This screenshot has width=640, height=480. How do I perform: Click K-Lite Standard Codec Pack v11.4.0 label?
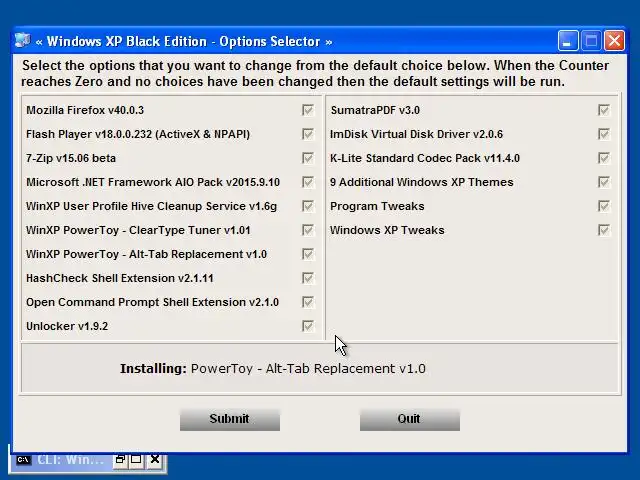click(425, 158)
